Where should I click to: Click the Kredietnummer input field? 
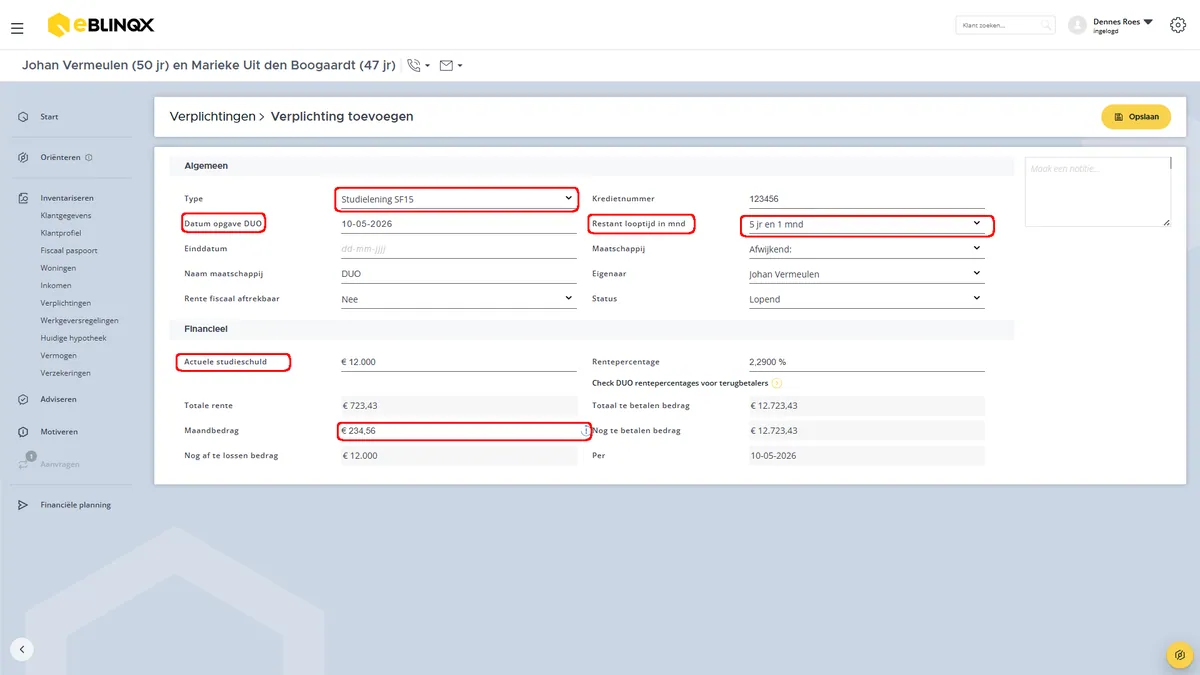pos(866,199)
